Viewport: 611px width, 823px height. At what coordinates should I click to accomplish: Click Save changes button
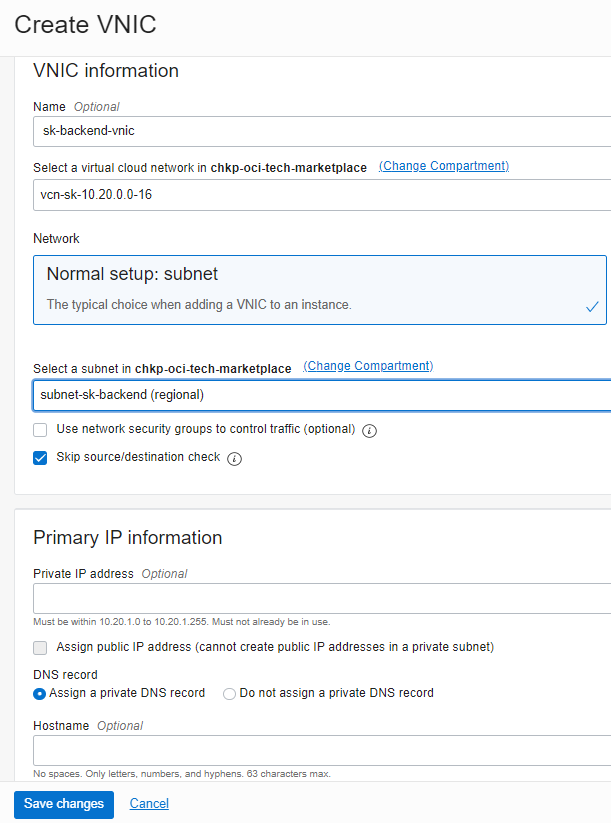coord(64,804)
